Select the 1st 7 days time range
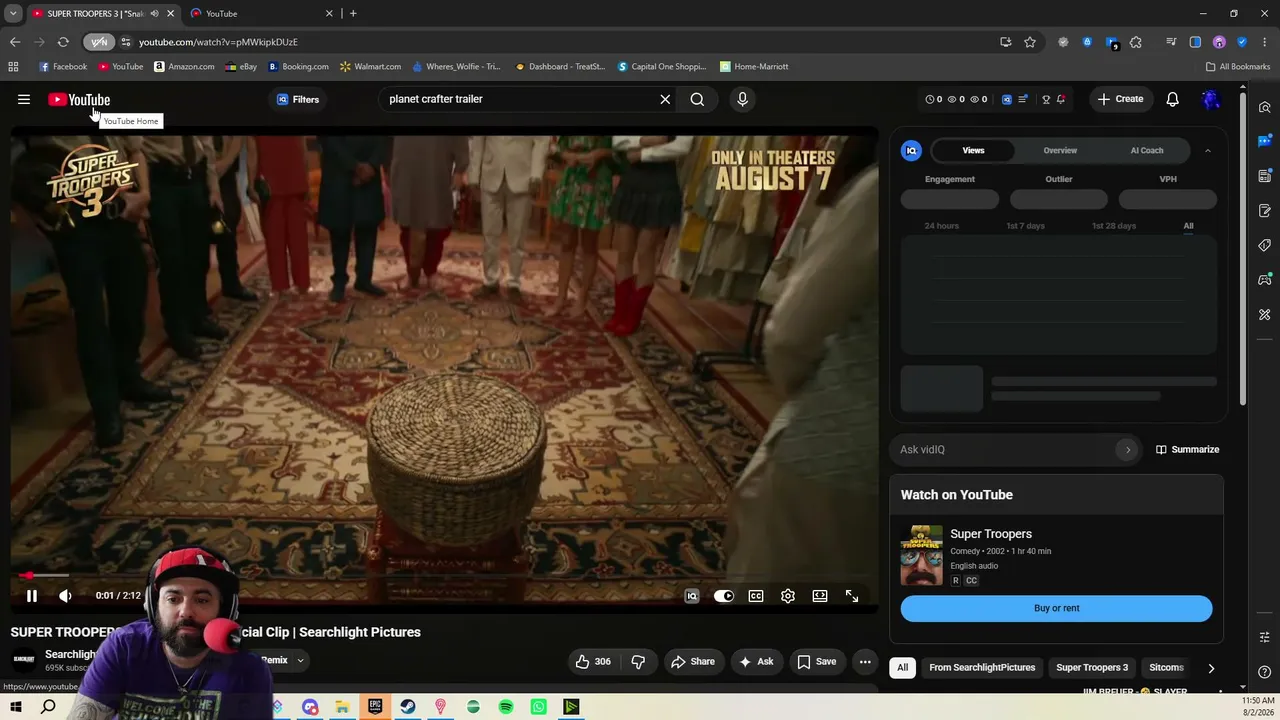 1025,226
